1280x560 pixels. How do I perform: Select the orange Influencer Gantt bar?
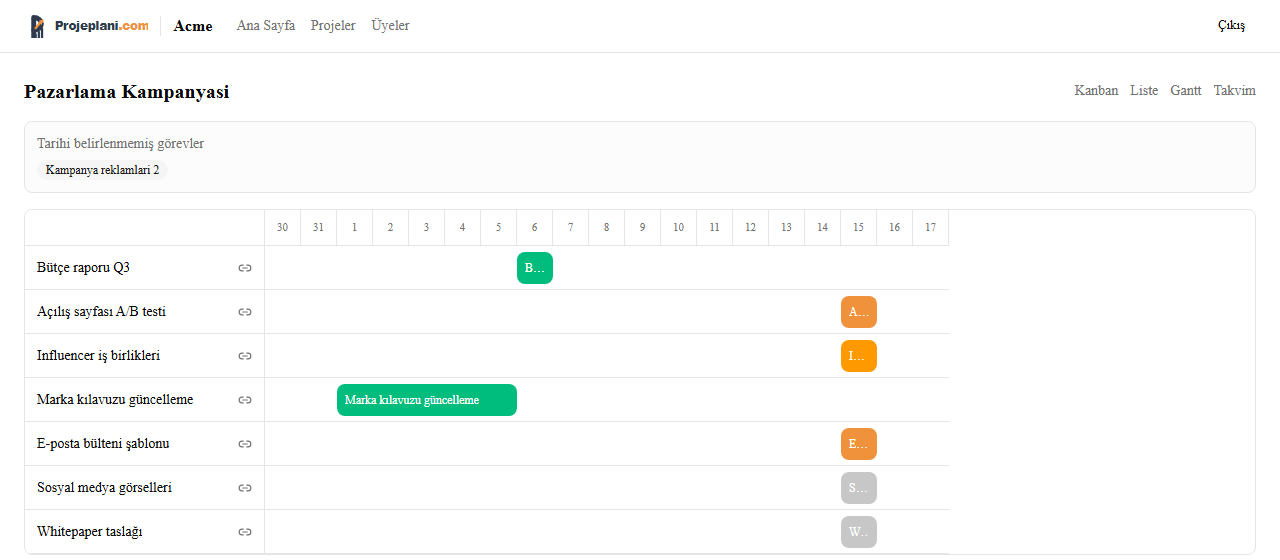click(859, 356)
